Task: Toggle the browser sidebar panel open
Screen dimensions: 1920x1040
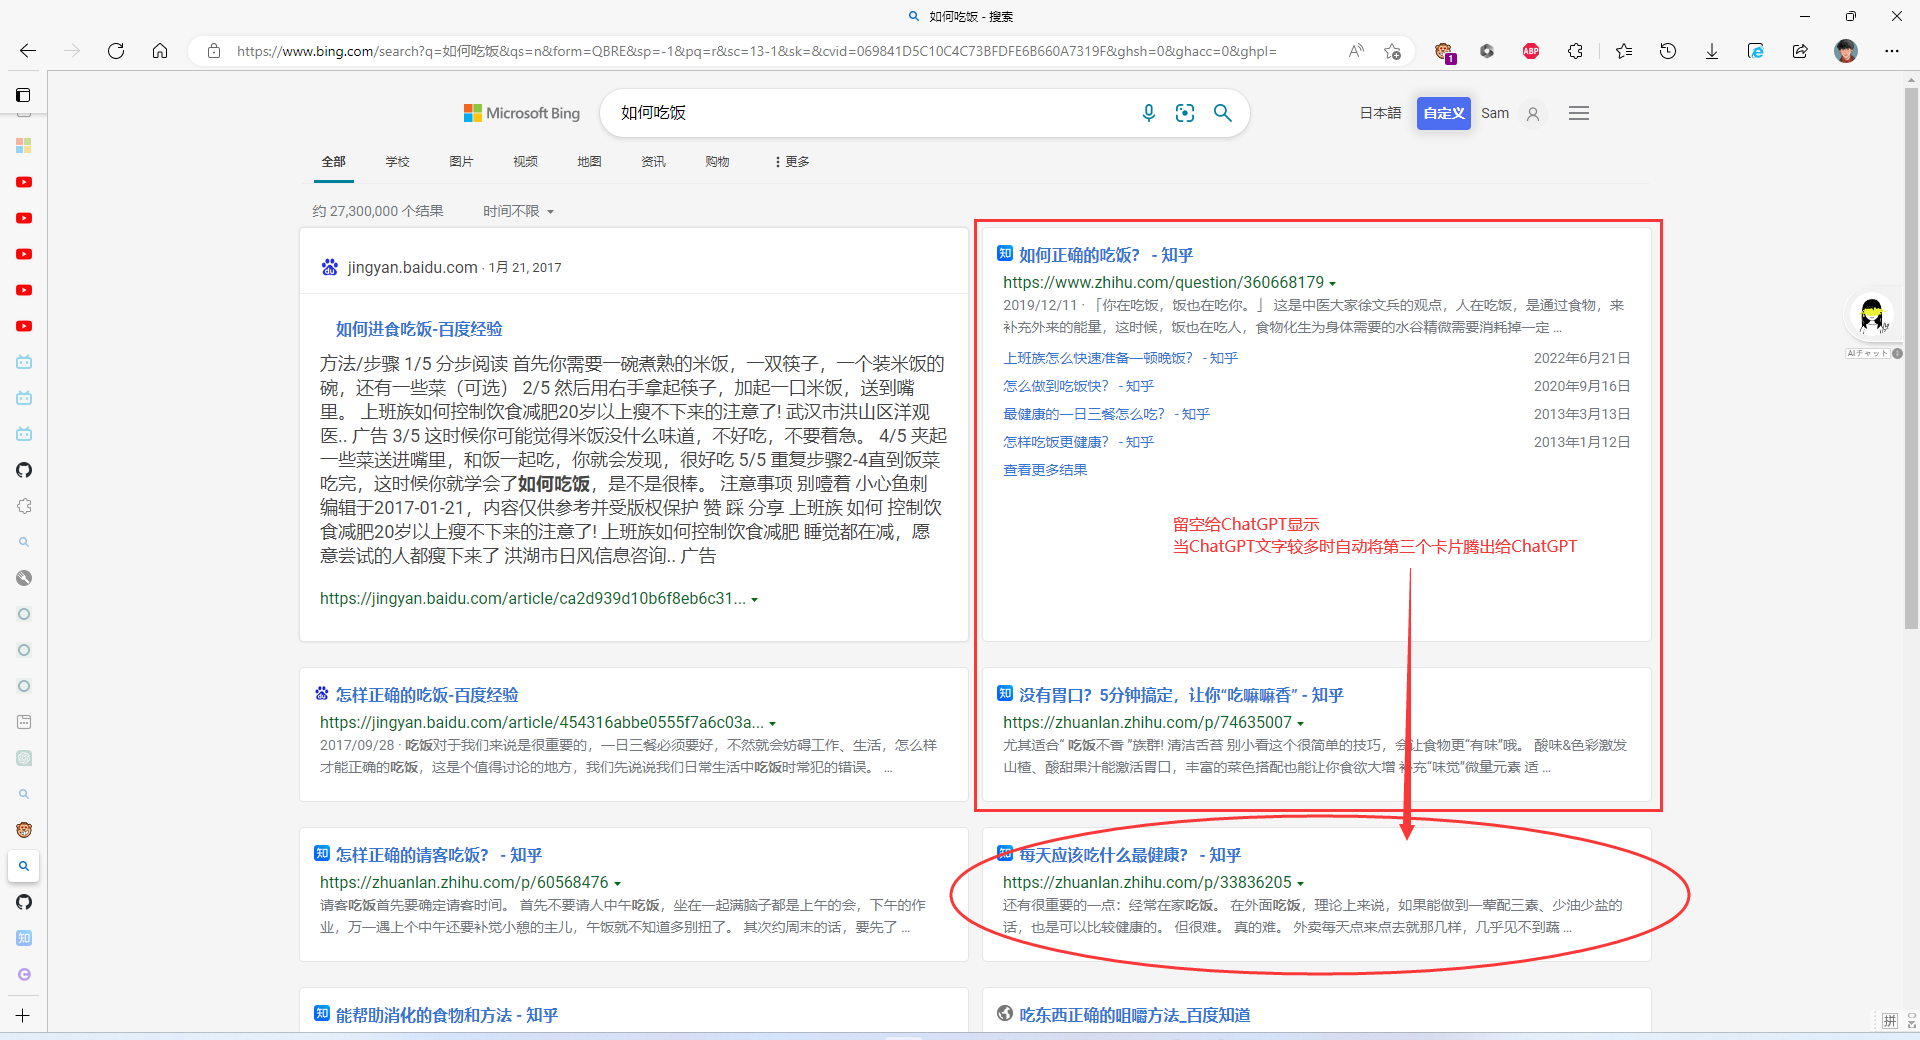Action: coord(23,95)
